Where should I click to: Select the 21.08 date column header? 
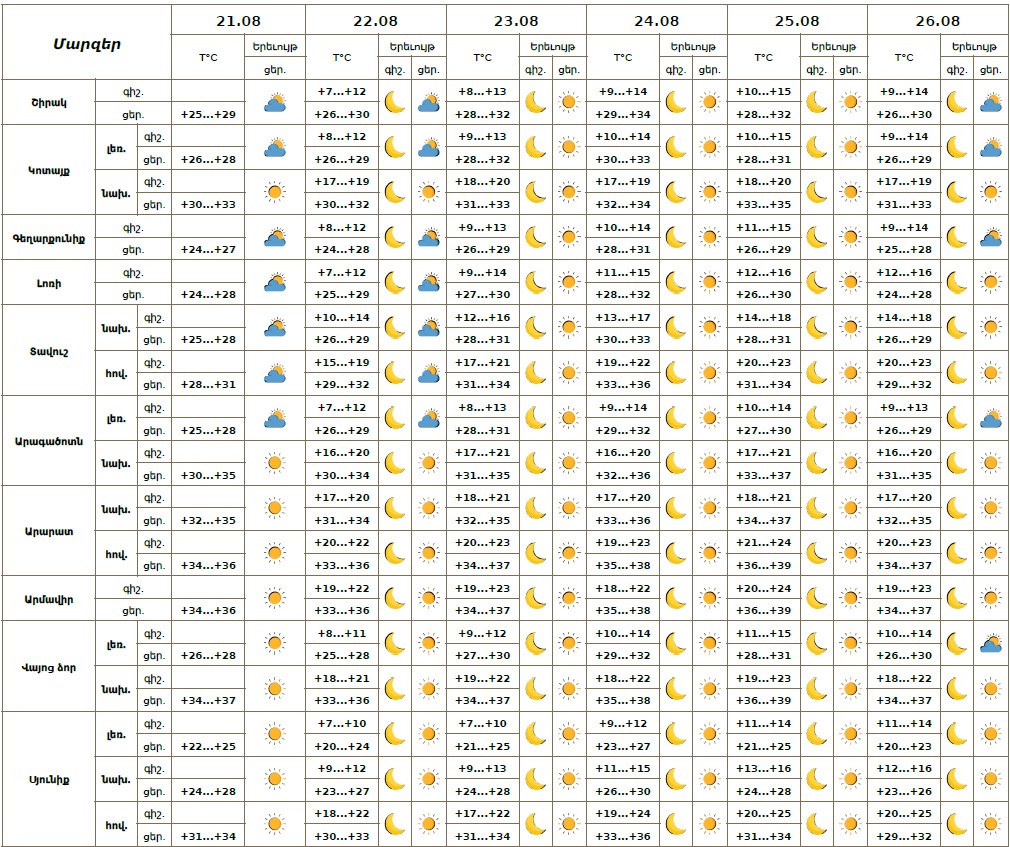(238, 20)
